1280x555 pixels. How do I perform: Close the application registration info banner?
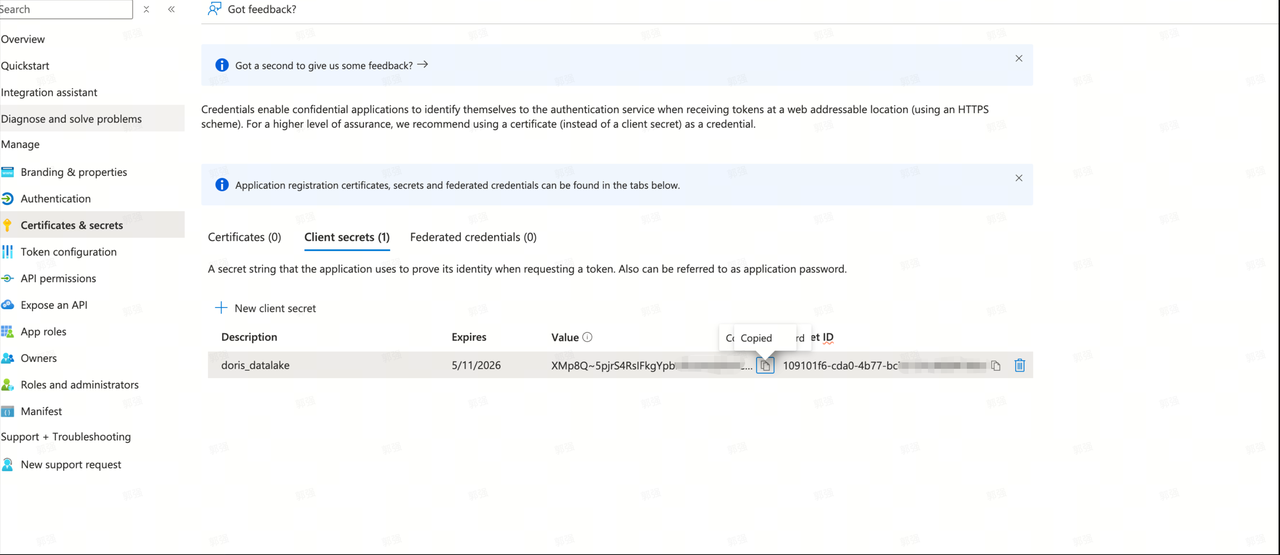coord(1019,178)
